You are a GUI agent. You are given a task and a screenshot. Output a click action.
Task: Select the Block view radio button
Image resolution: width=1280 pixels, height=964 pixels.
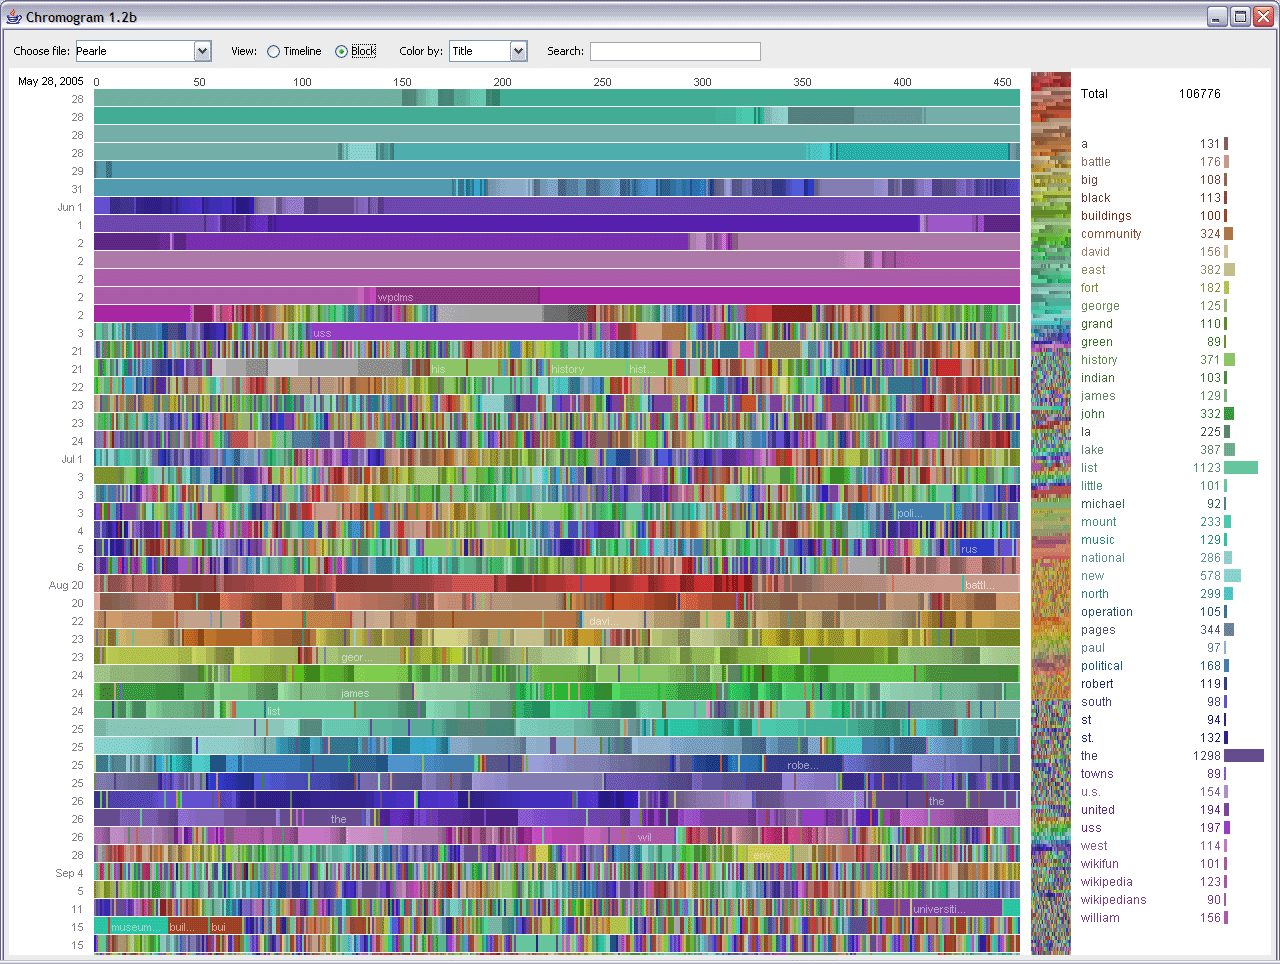click(x=339, y=51)
